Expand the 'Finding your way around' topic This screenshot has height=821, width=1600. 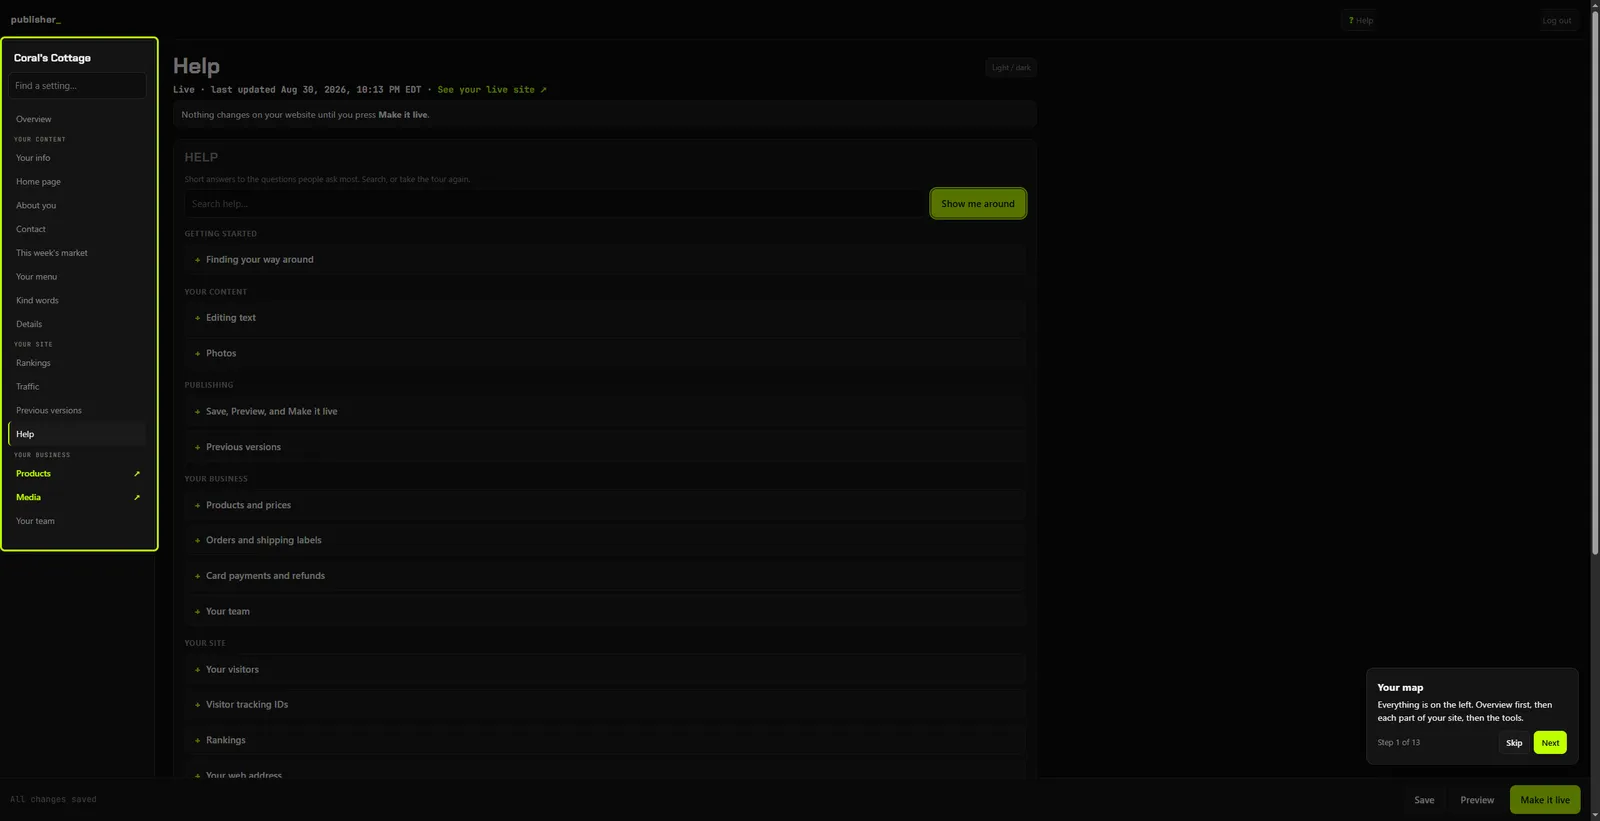coord(605,260)
